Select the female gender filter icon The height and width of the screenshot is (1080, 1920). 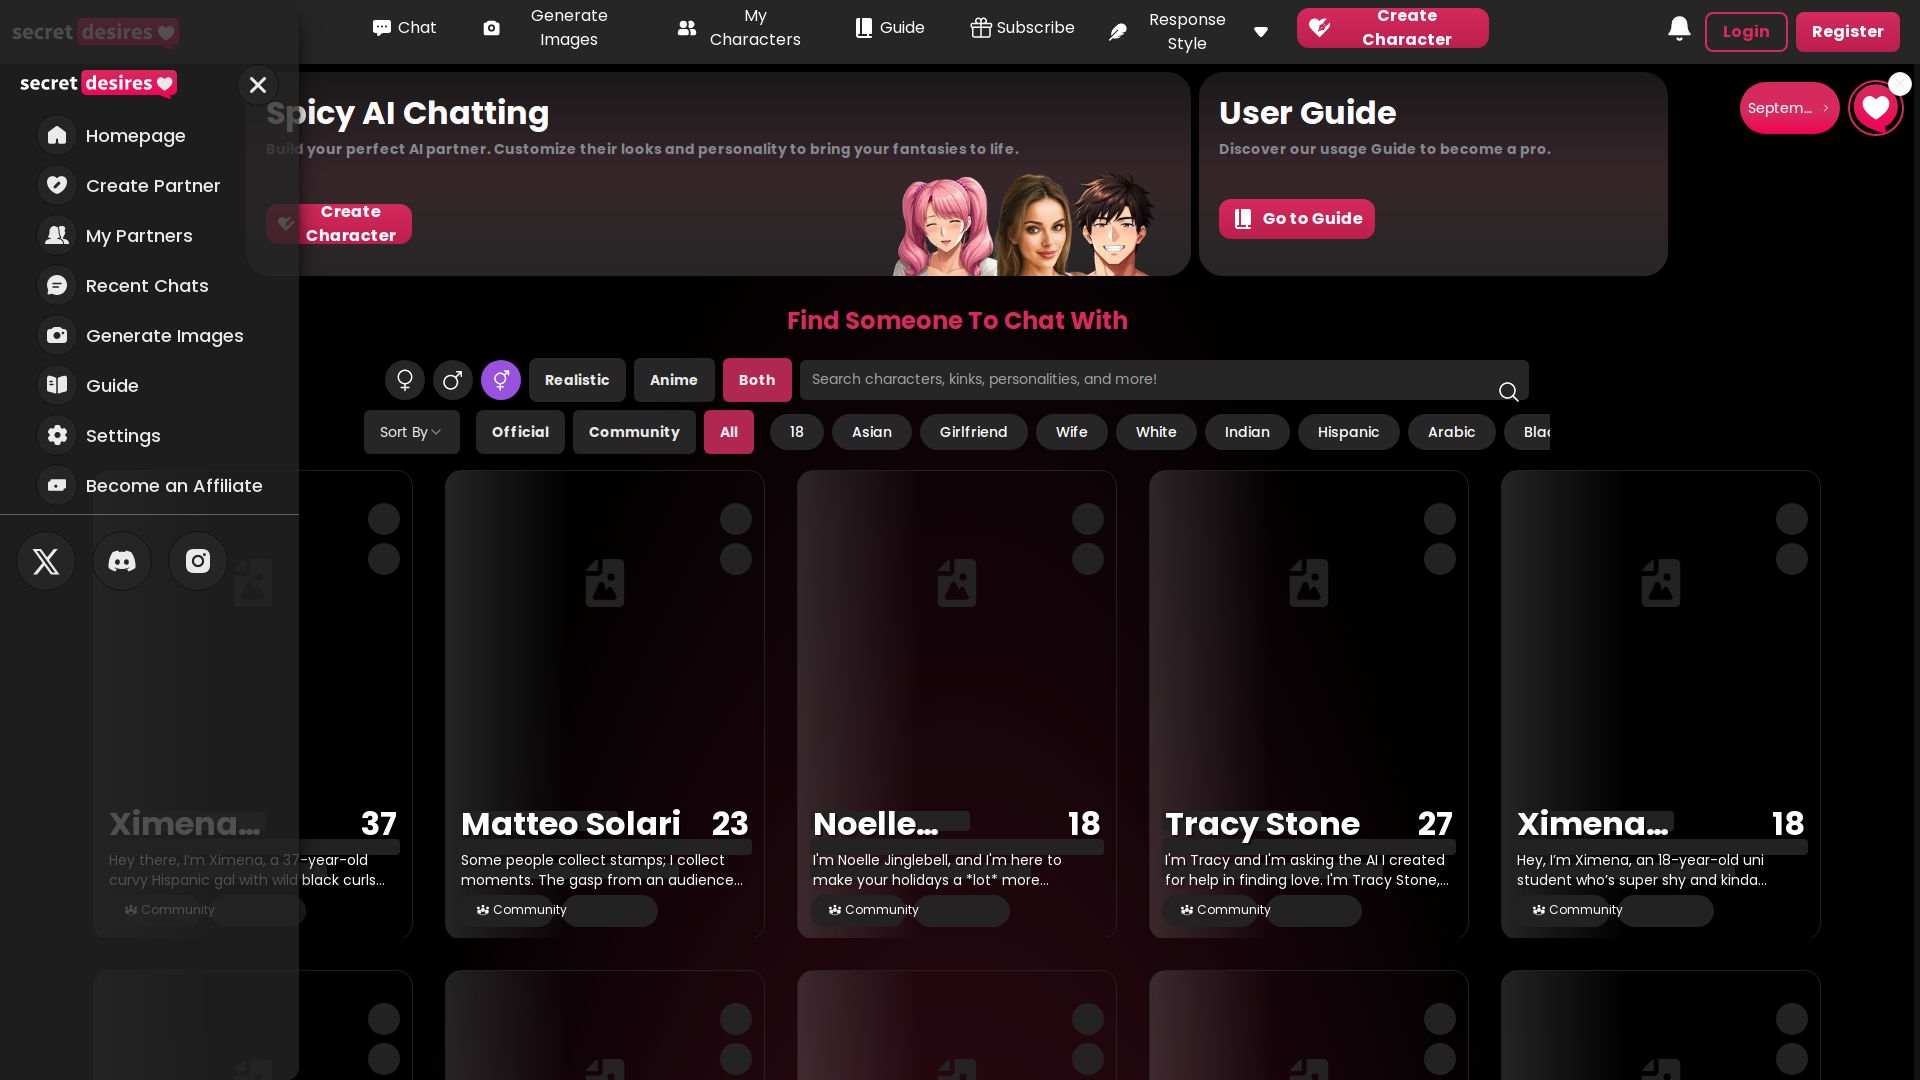(x=405, y=380)
